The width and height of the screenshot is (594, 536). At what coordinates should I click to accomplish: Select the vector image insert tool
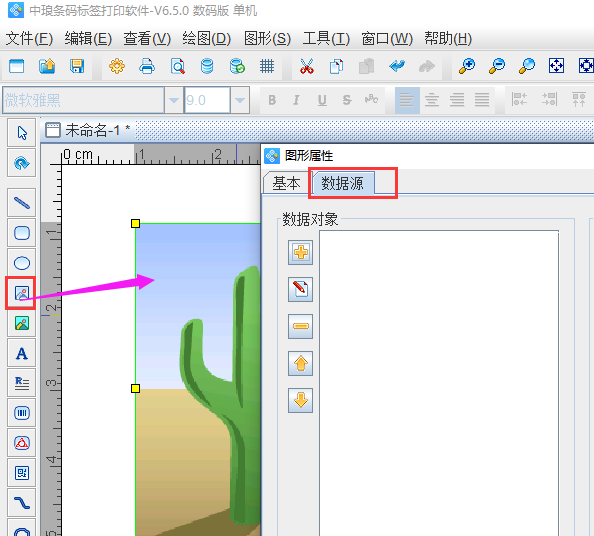pos(22,293)
